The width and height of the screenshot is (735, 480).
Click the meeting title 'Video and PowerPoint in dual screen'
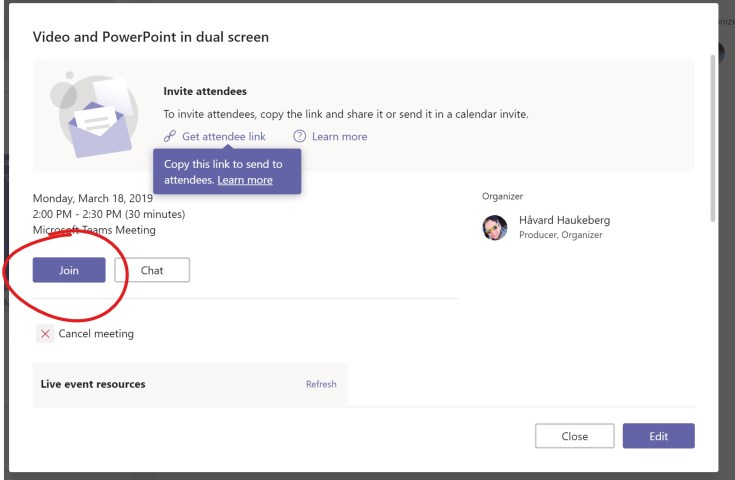(x=151, y=37)
